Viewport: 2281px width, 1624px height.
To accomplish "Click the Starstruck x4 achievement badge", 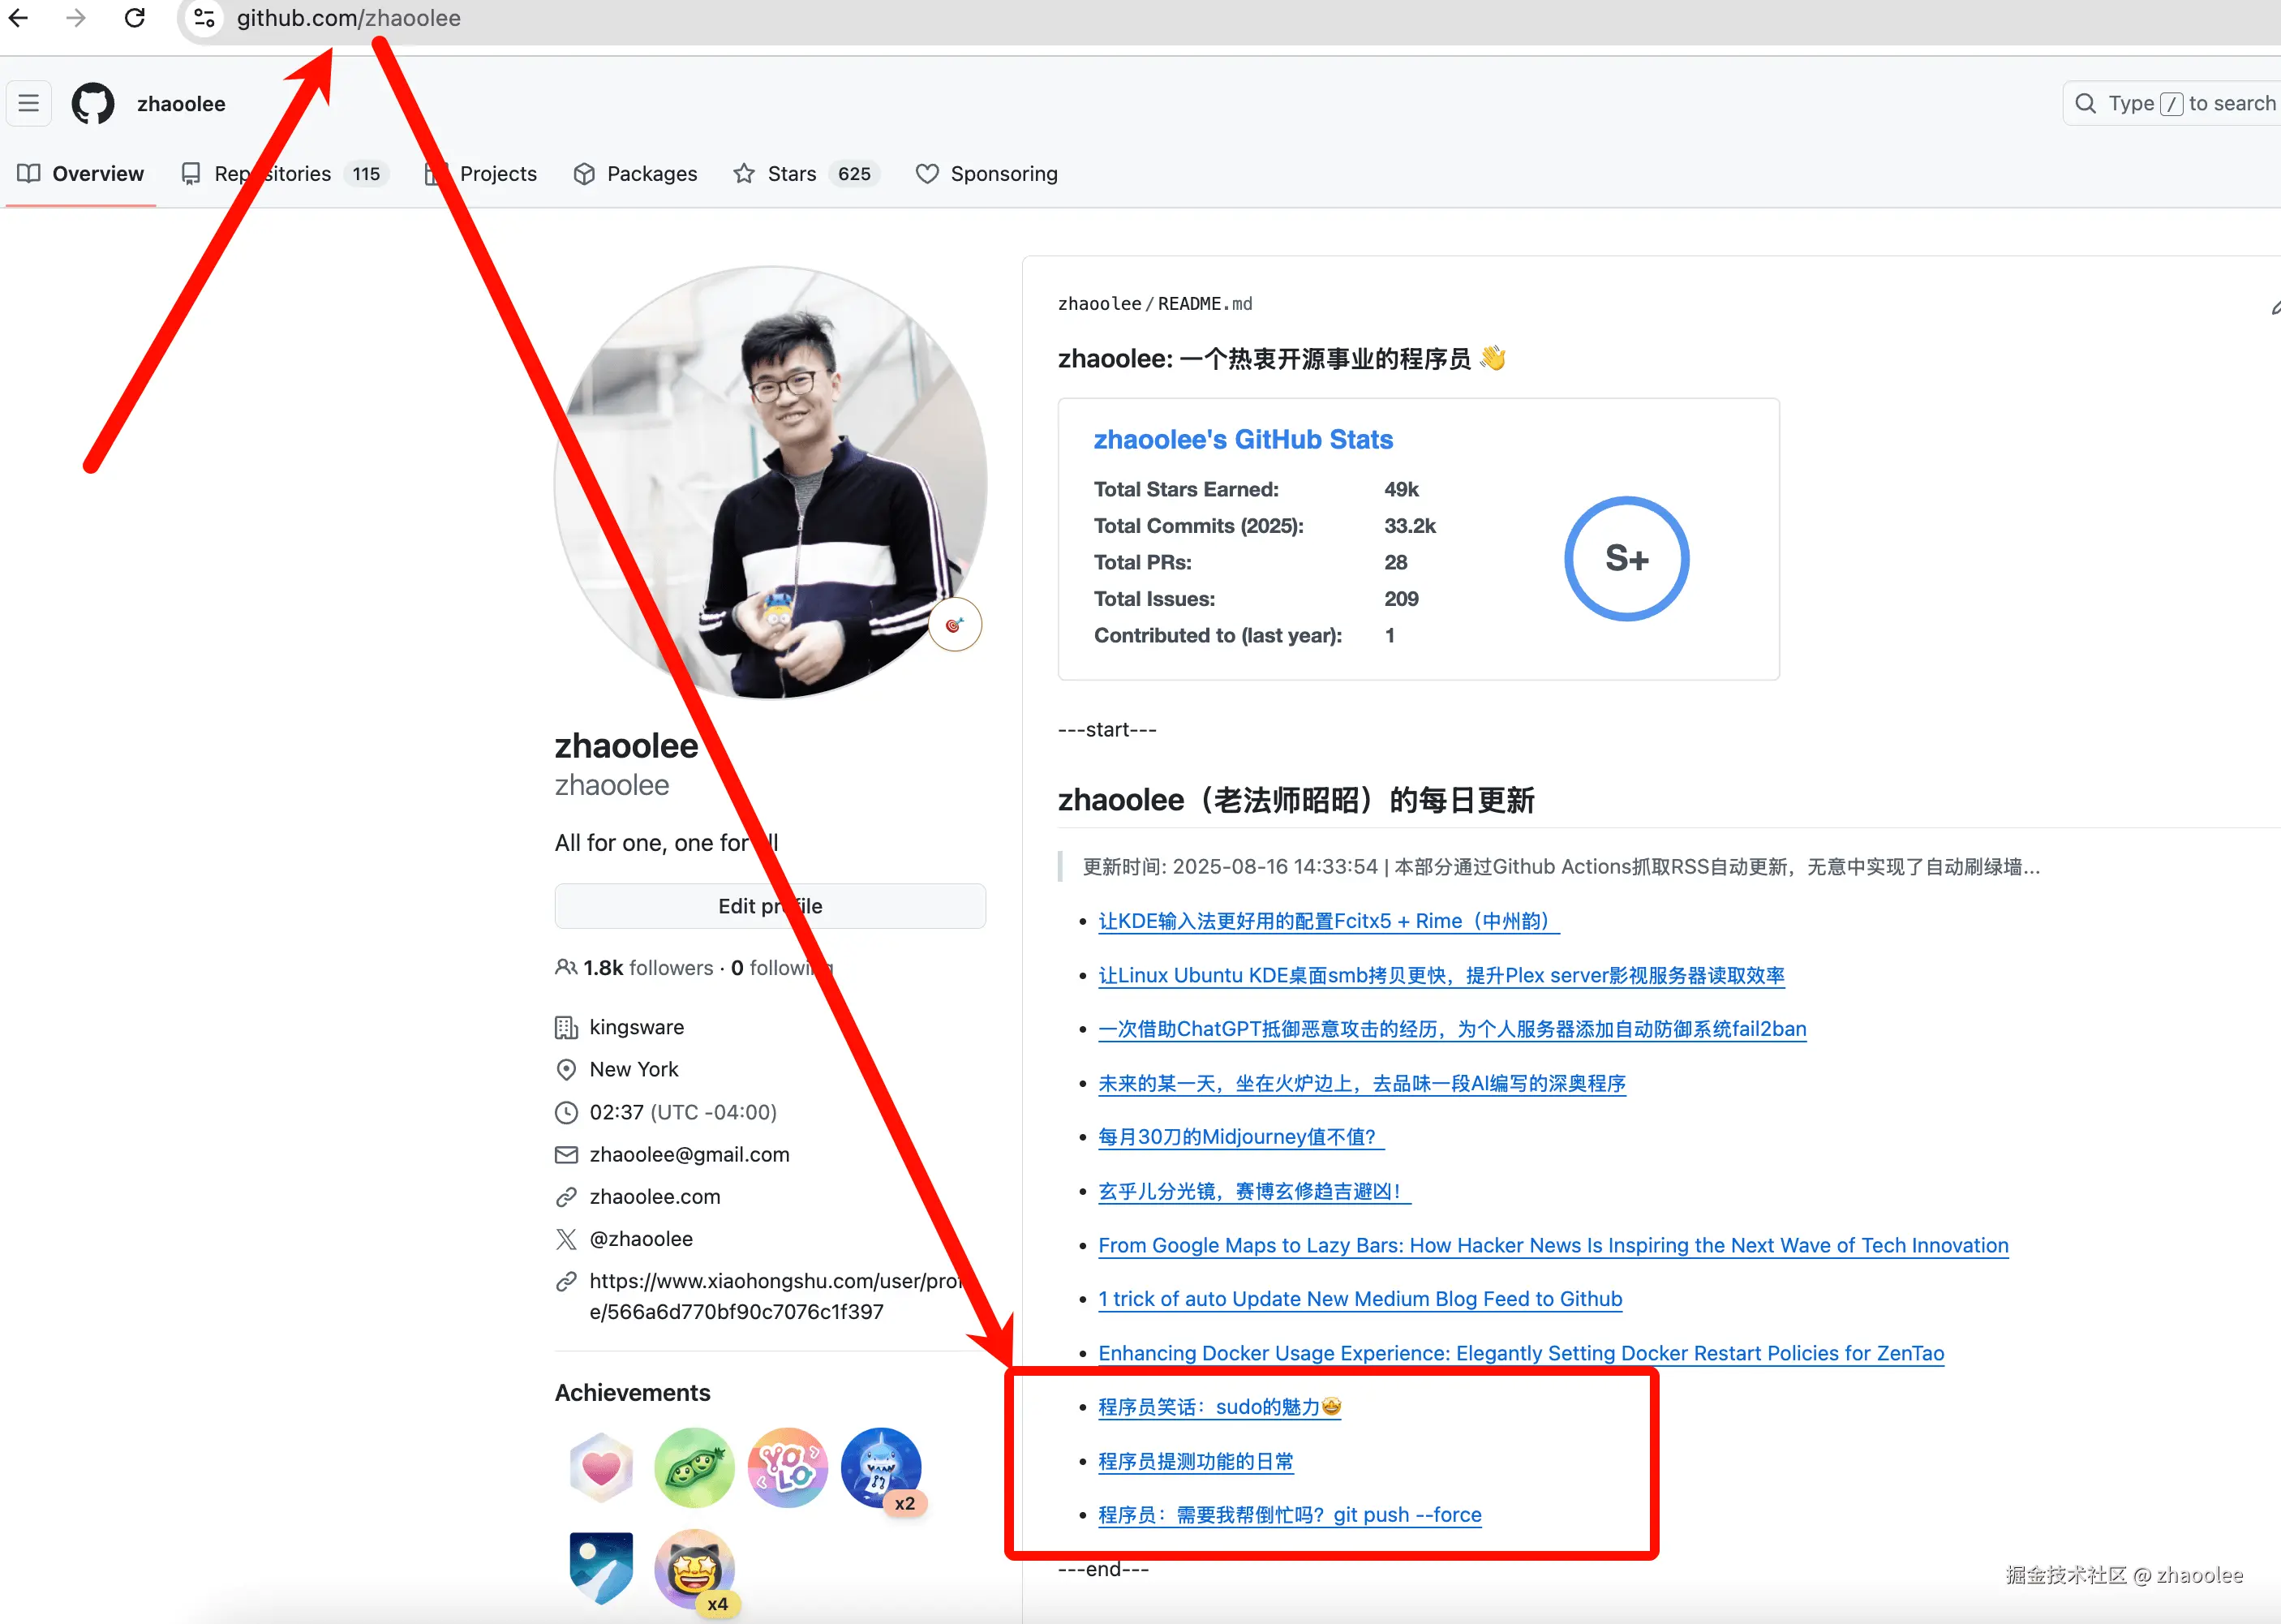I will tap(694, 1570).
